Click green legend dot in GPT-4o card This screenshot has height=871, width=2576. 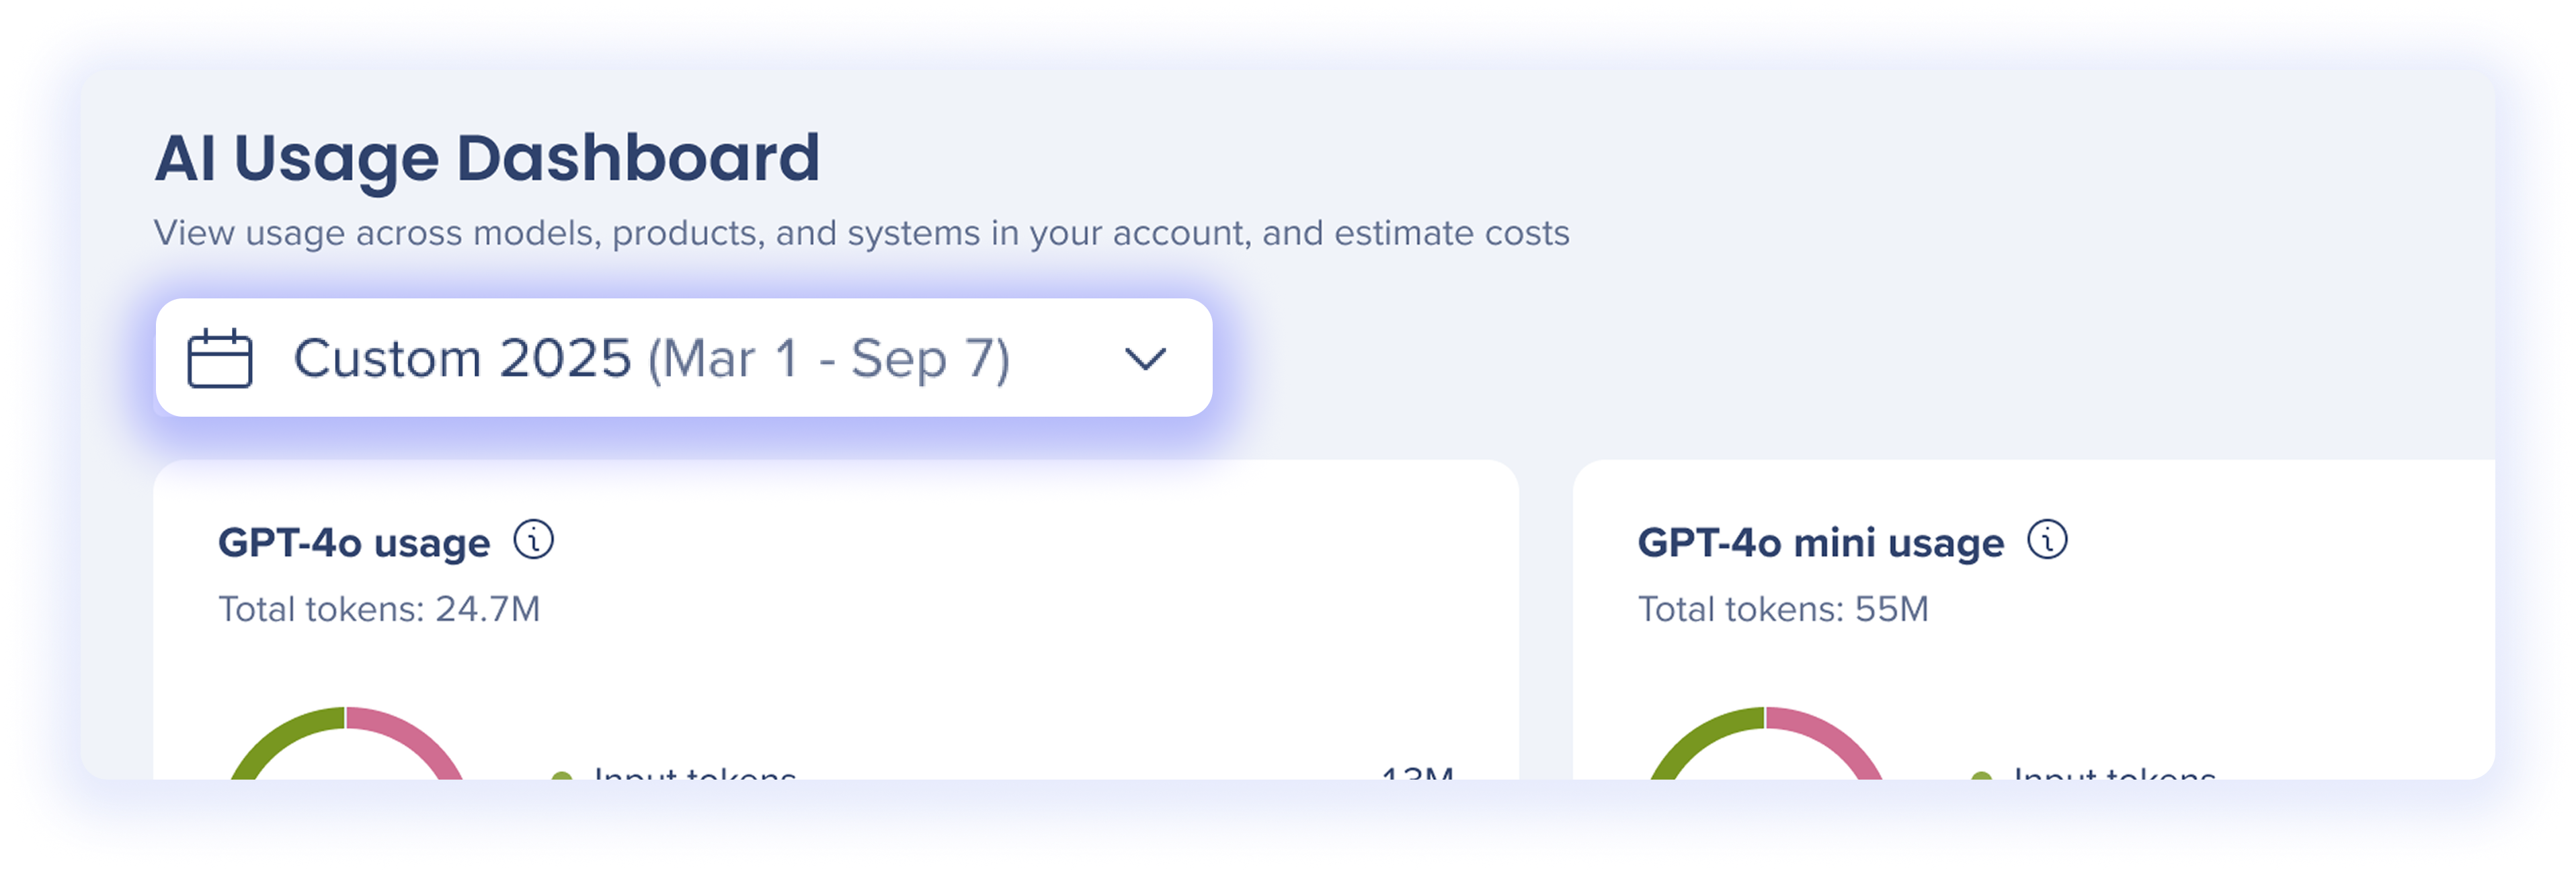(562, 775)
